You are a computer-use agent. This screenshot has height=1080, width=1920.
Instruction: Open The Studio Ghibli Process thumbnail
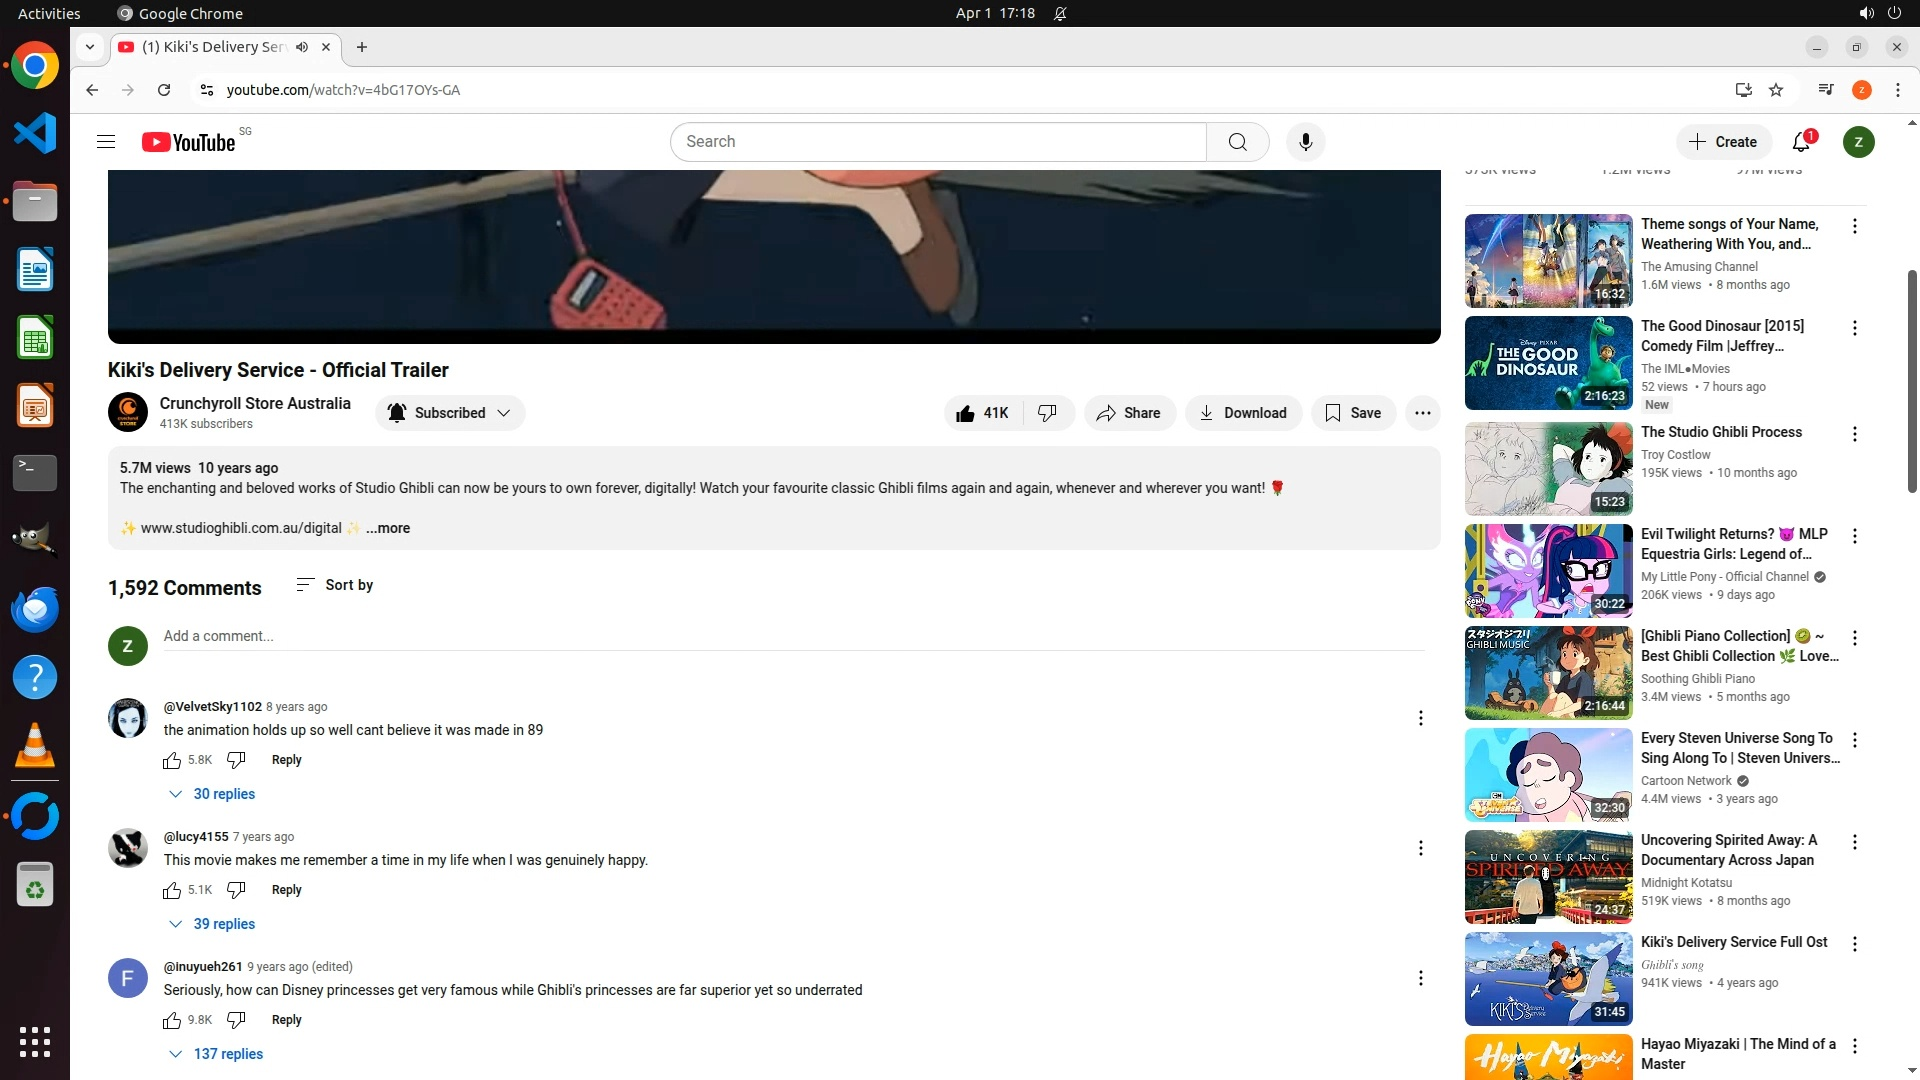click(x=1547, y=468)
